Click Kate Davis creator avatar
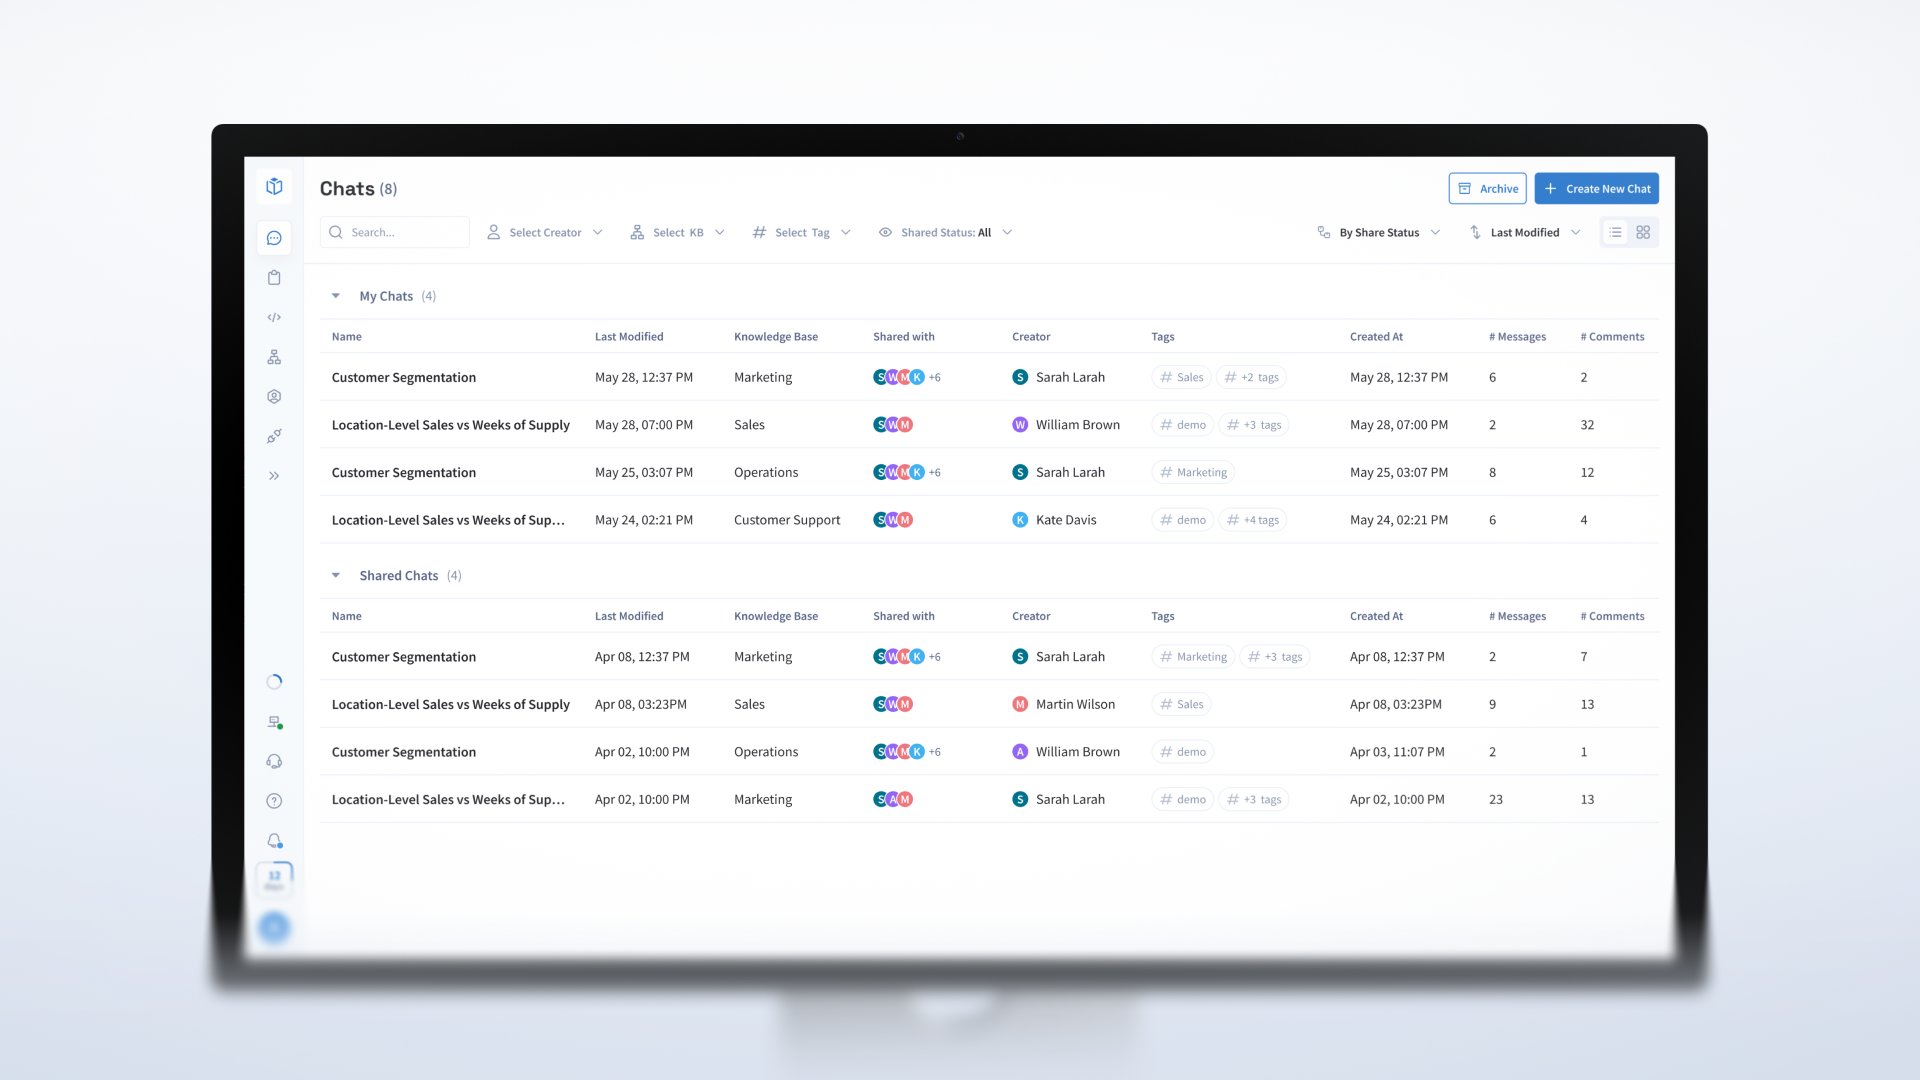The image size is (1920, 1080). (1020, 520)
